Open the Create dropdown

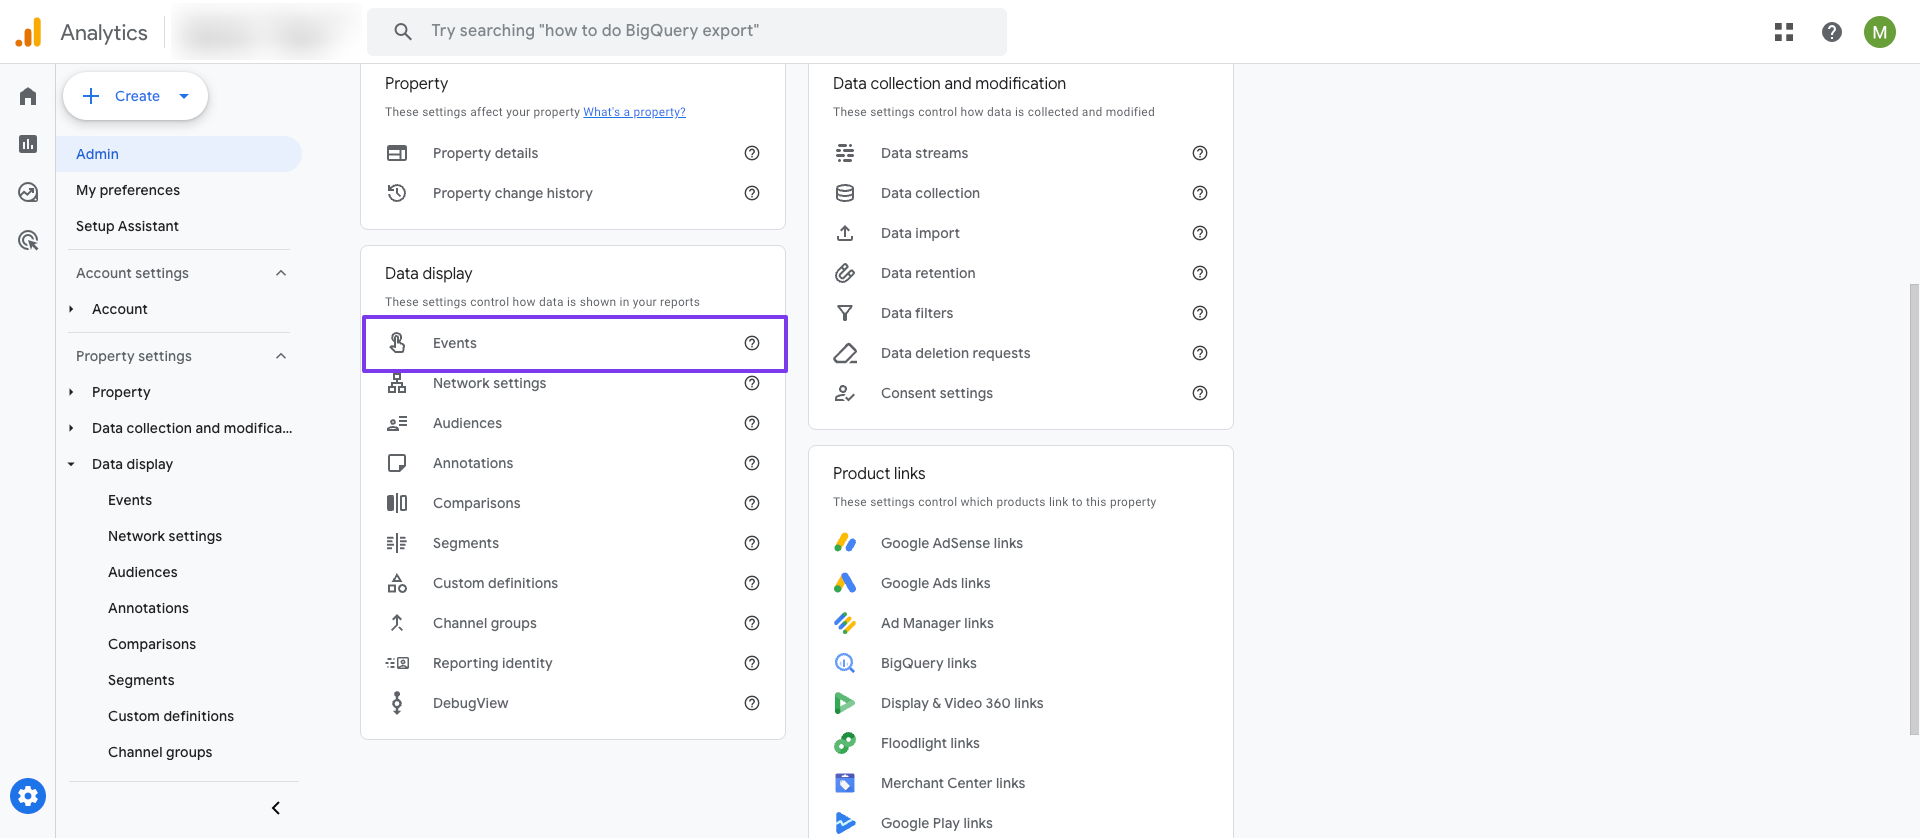(136, 96)
